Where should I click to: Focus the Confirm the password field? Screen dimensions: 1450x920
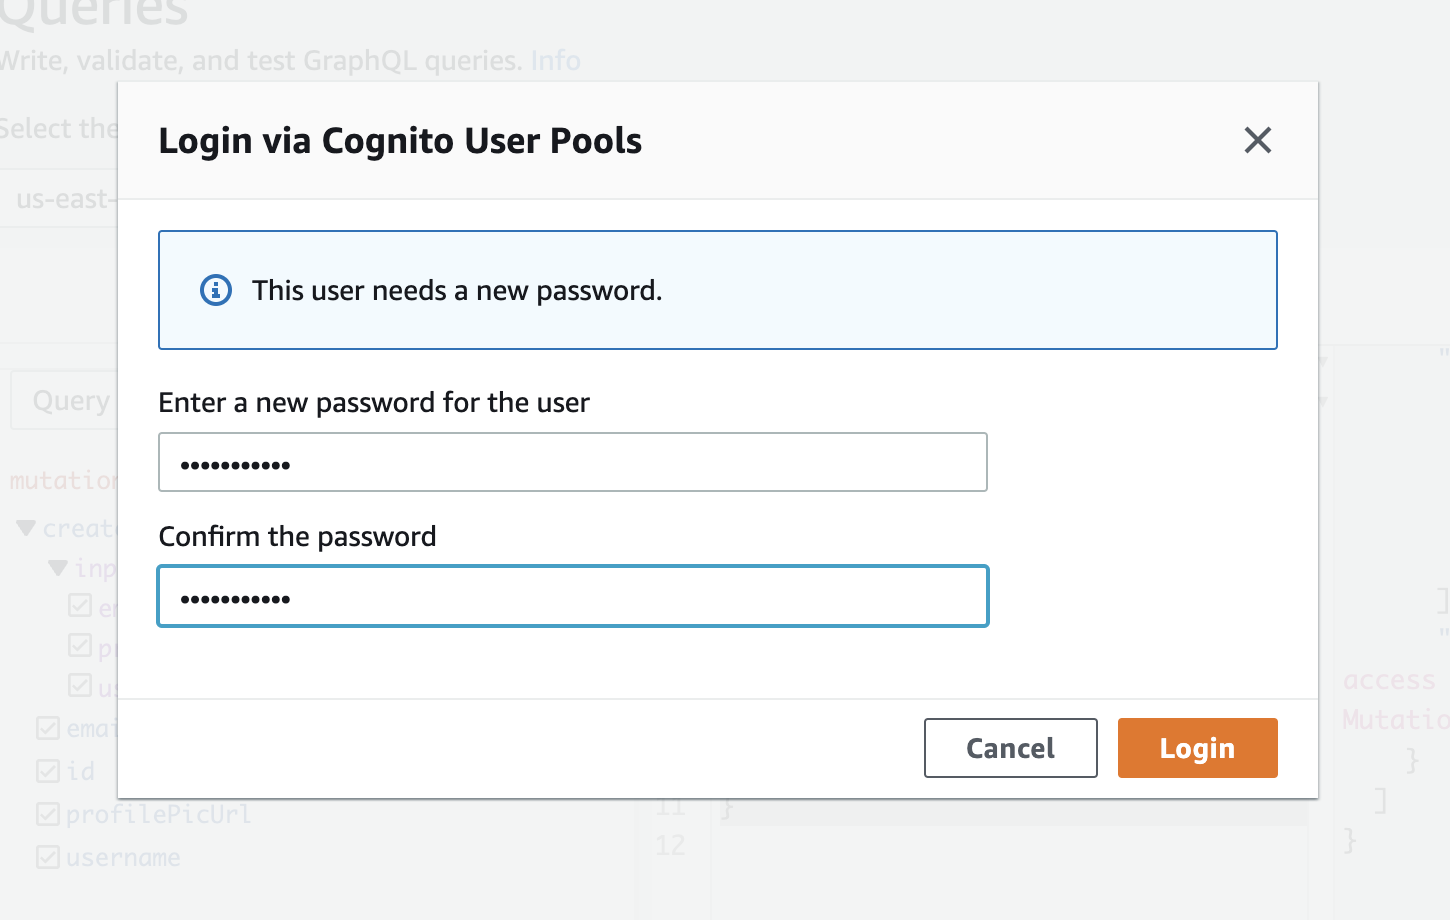tap(573, 596)
